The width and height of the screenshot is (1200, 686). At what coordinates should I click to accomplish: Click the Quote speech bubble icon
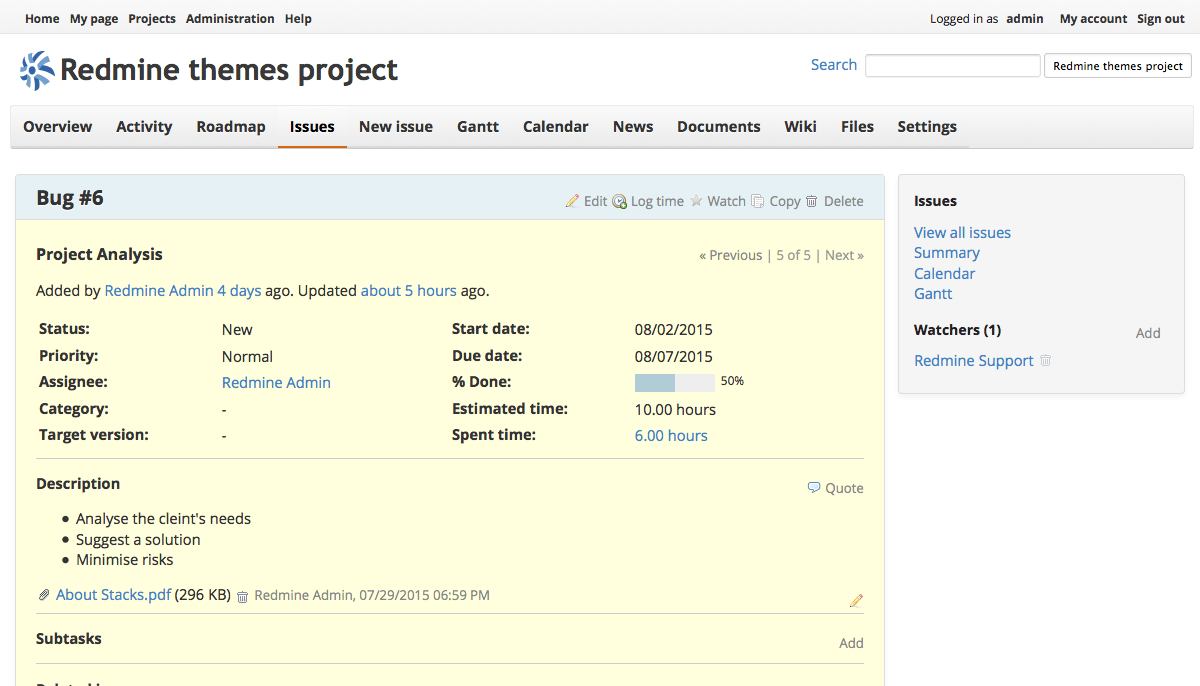814,488
